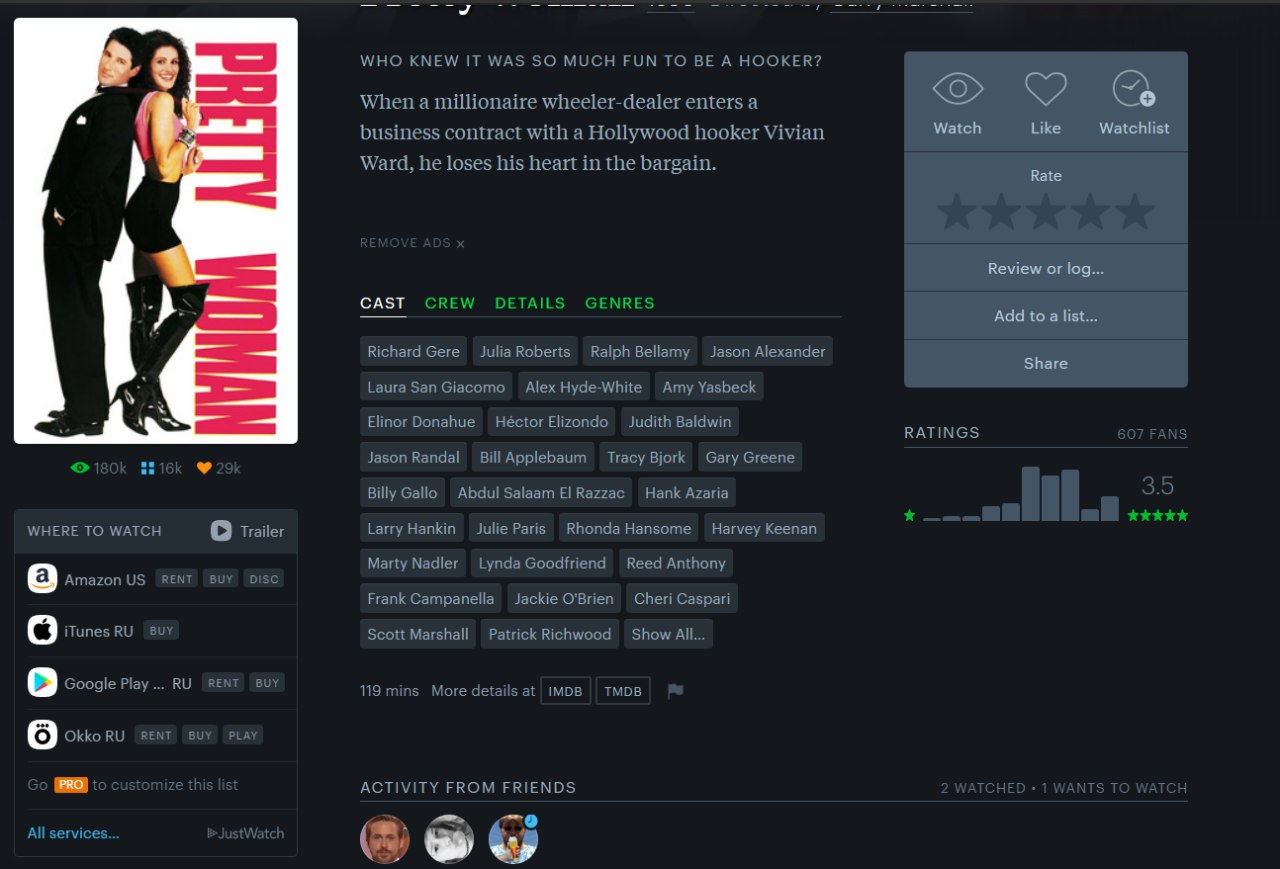Click the 180k watched eye stat
This screenshot has height=869, width=1280.
99,468
